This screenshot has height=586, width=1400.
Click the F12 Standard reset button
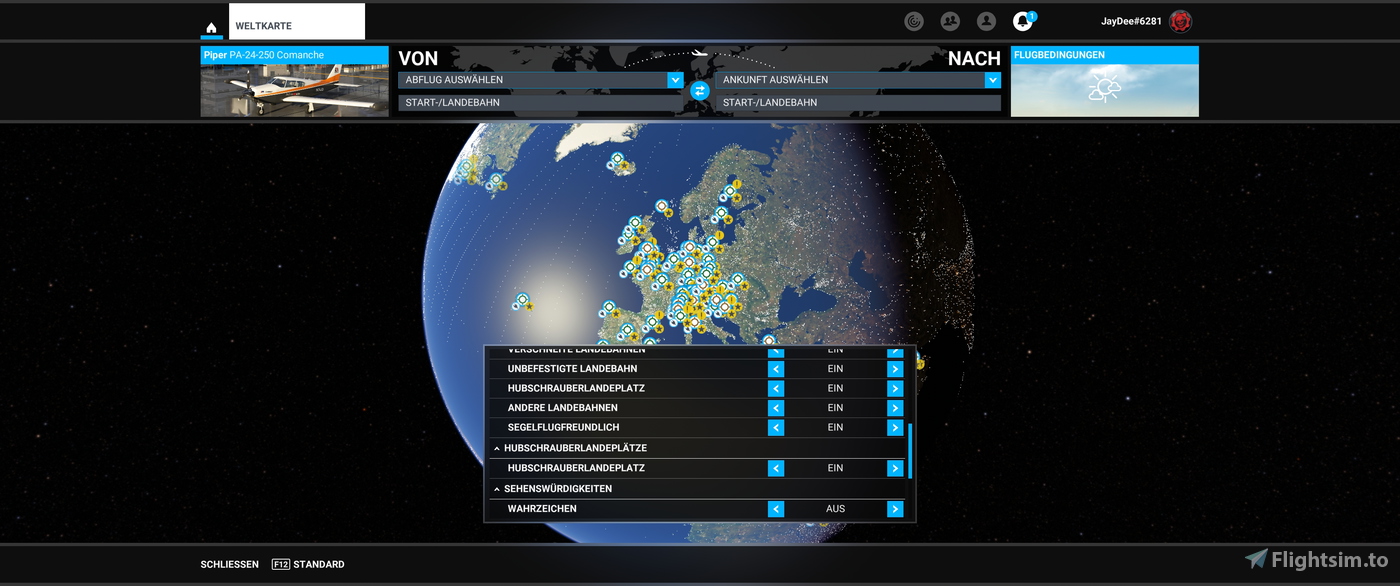pyautogui.click(x=308, y=564)
